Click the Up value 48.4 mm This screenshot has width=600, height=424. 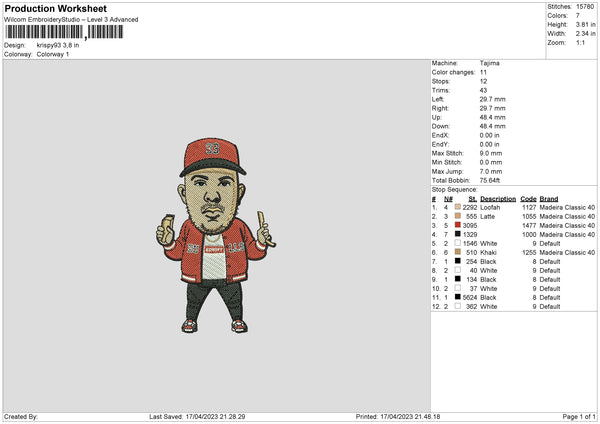pos(492,117)
